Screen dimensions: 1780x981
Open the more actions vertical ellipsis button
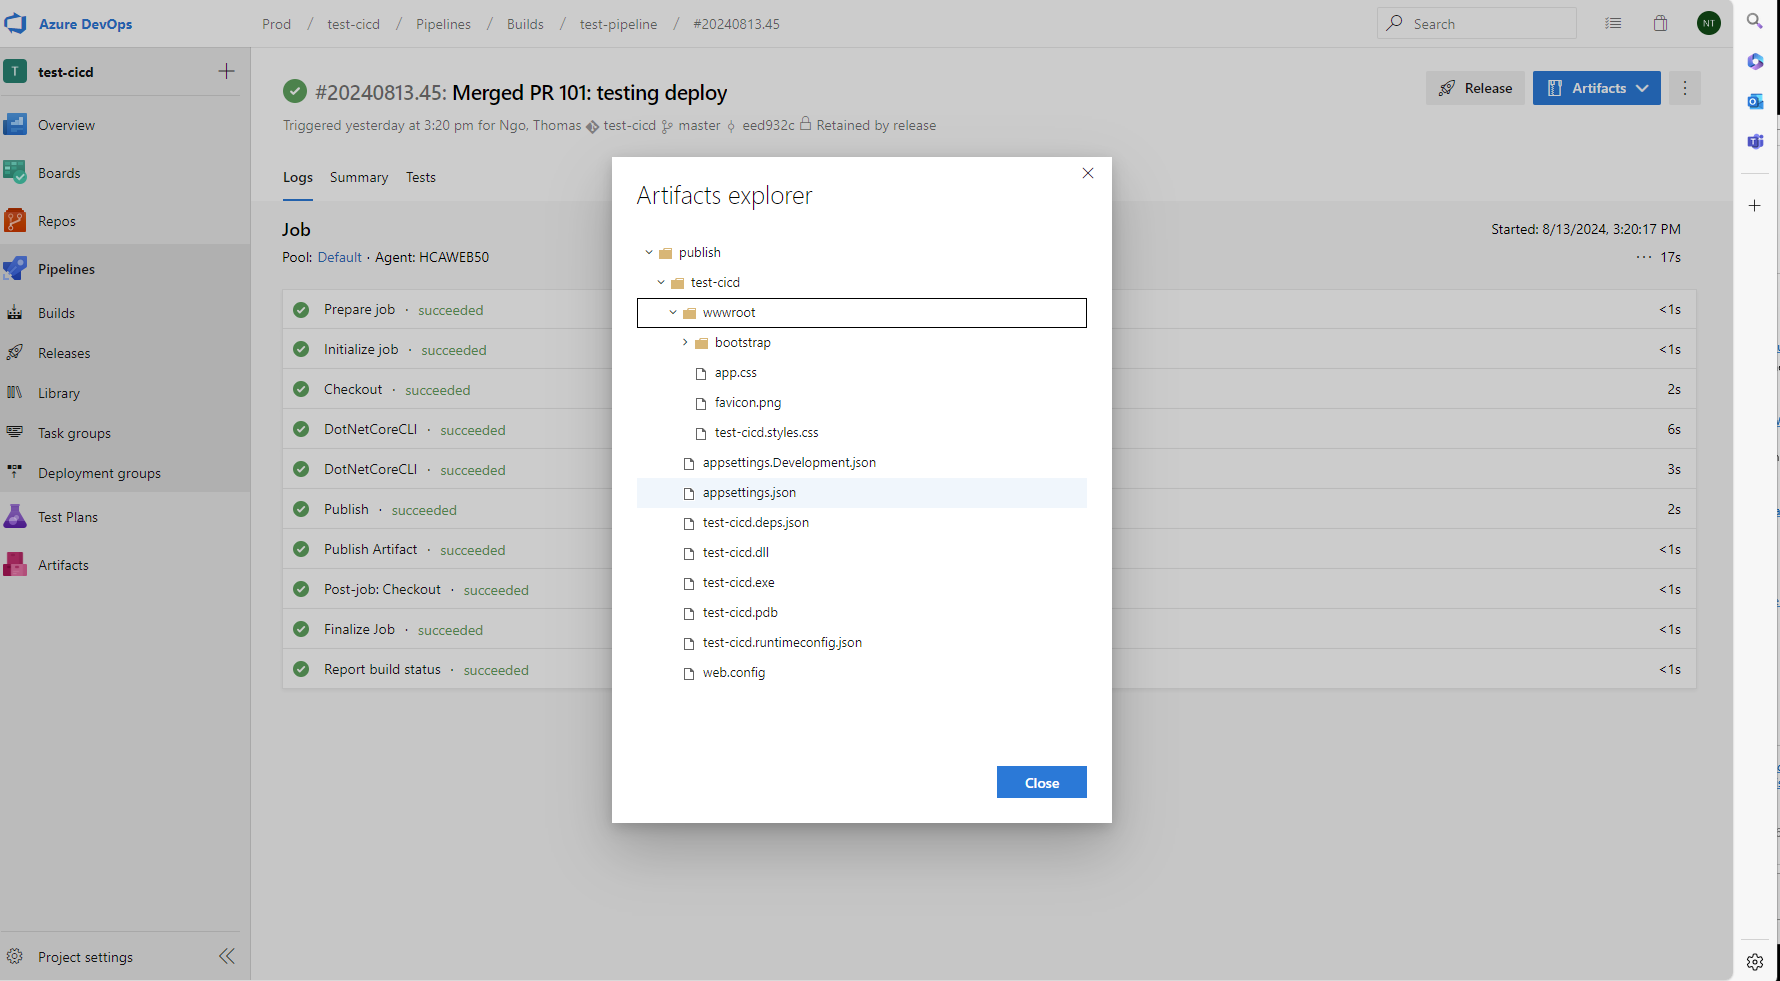tap(1685, 88)
